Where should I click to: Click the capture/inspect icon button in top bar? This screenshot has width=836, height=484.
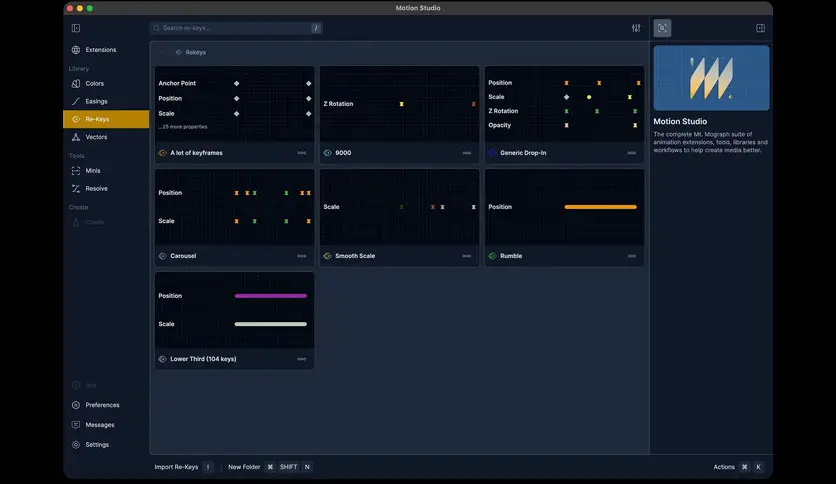662,28
